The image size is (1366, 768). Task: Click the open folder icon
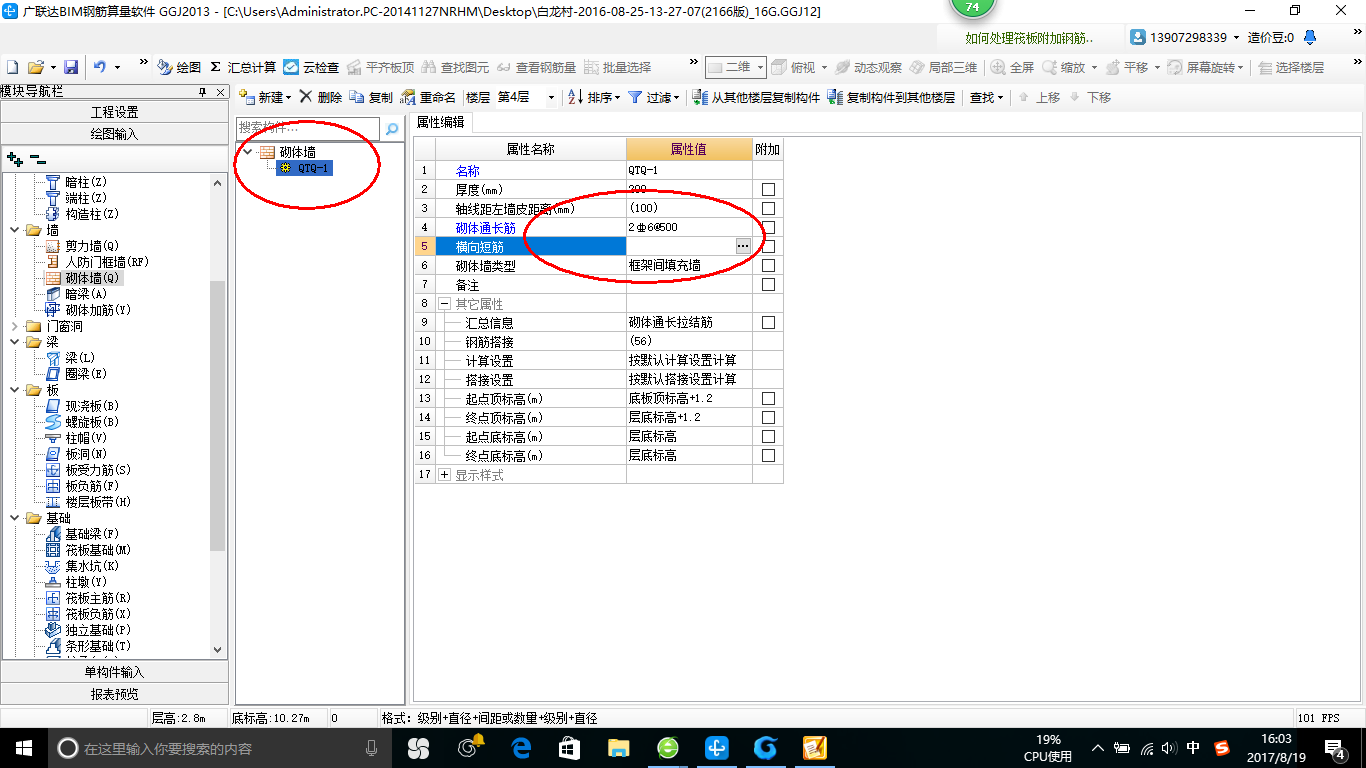35,67
